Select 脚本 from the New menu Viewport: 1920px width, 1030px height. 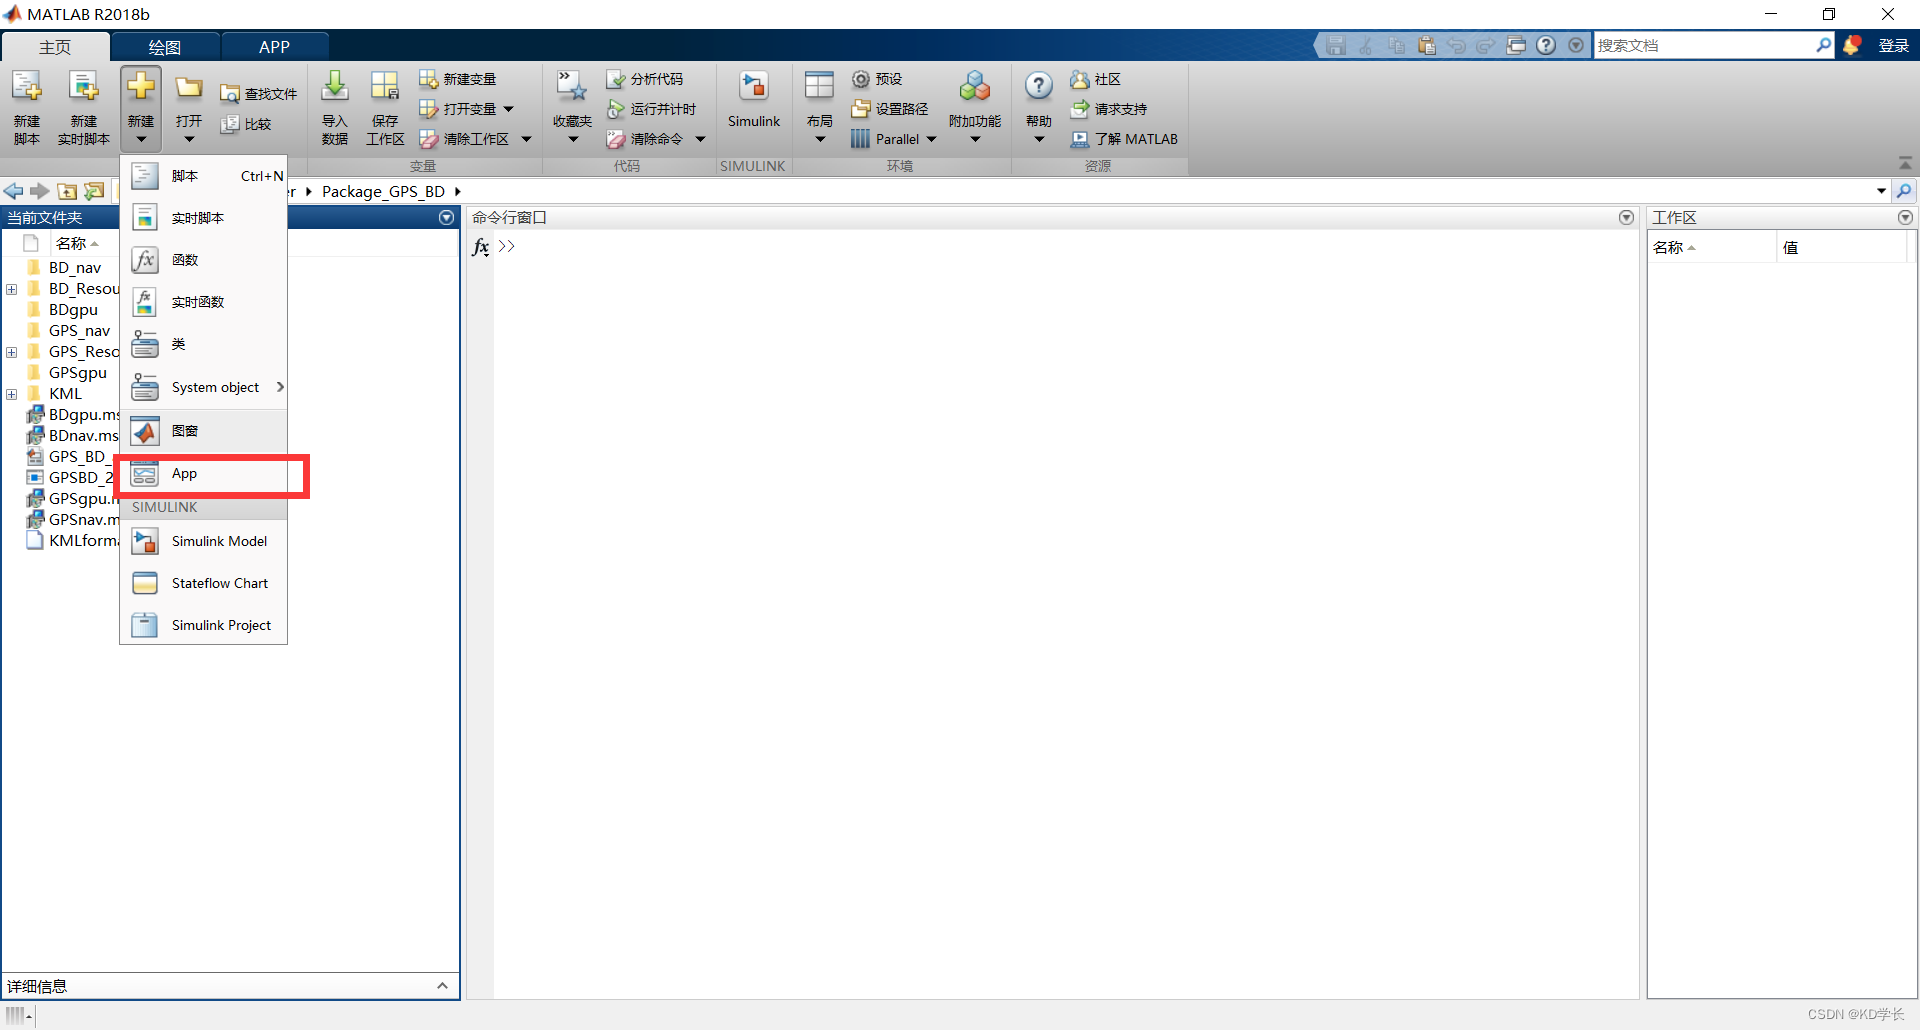[x=204, y=176]
